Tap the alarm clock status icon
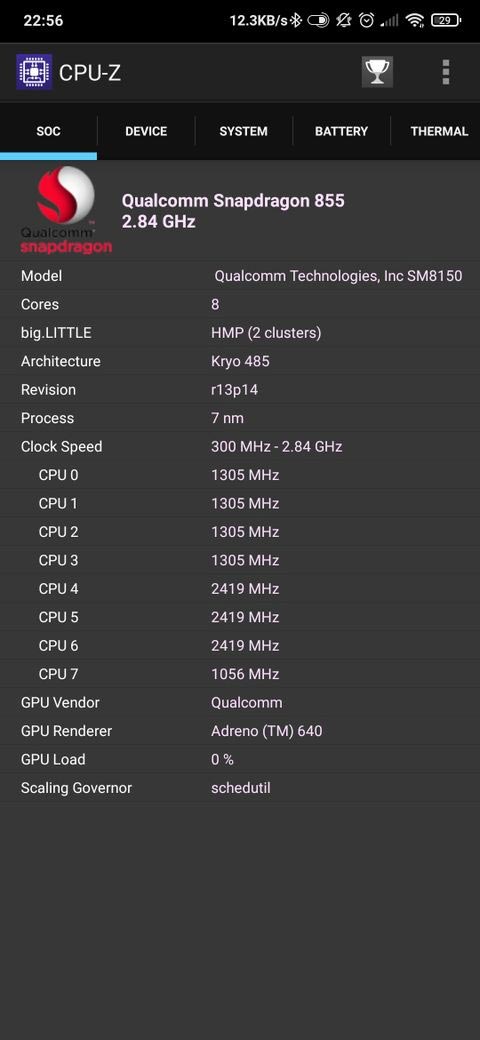This screenshot has height=1040, width=480. tap(367, 21)
